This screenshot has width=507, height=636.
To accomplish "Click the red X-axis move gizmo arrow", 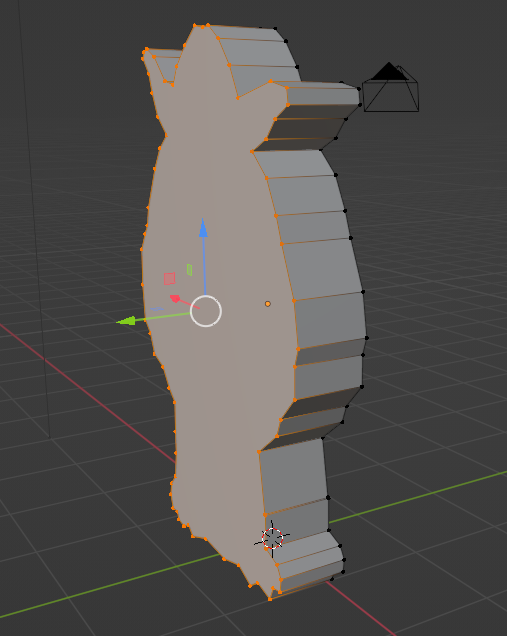I will 175,299.
